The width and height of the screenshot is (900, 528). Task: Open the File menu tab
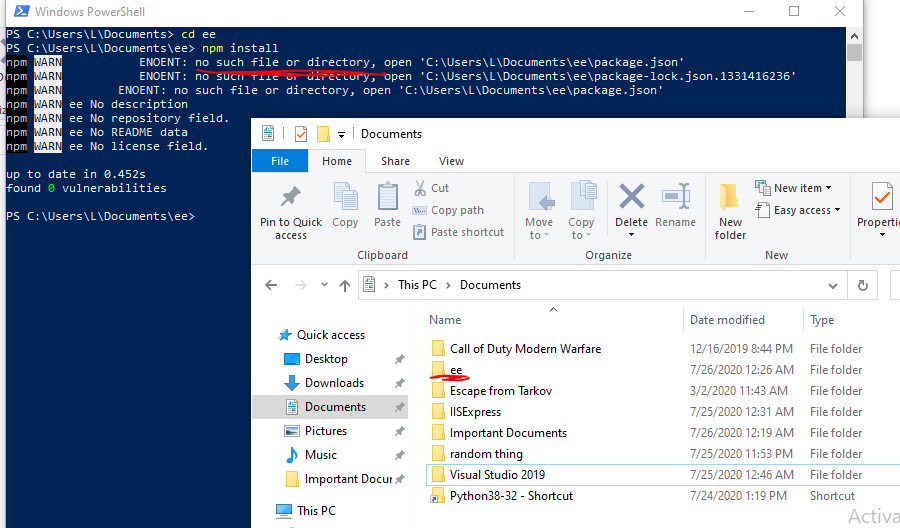[x=280, y=161]
